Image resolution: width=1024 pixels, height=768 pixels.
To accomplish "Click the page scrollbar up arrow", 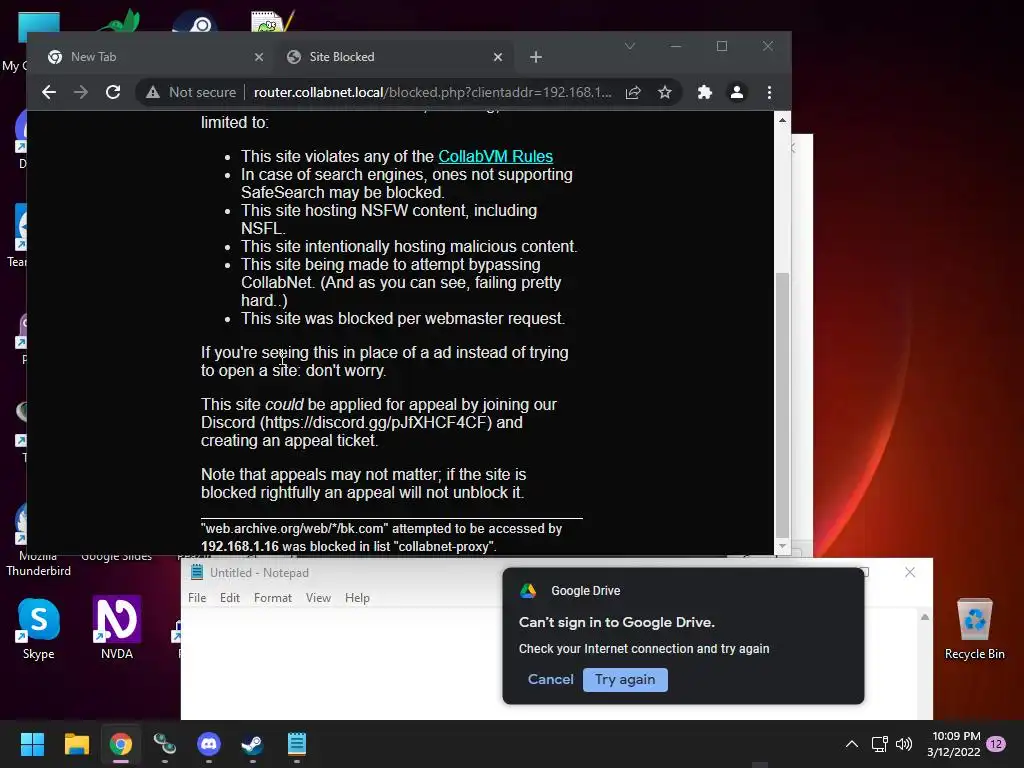I will [x=782, y=120].
